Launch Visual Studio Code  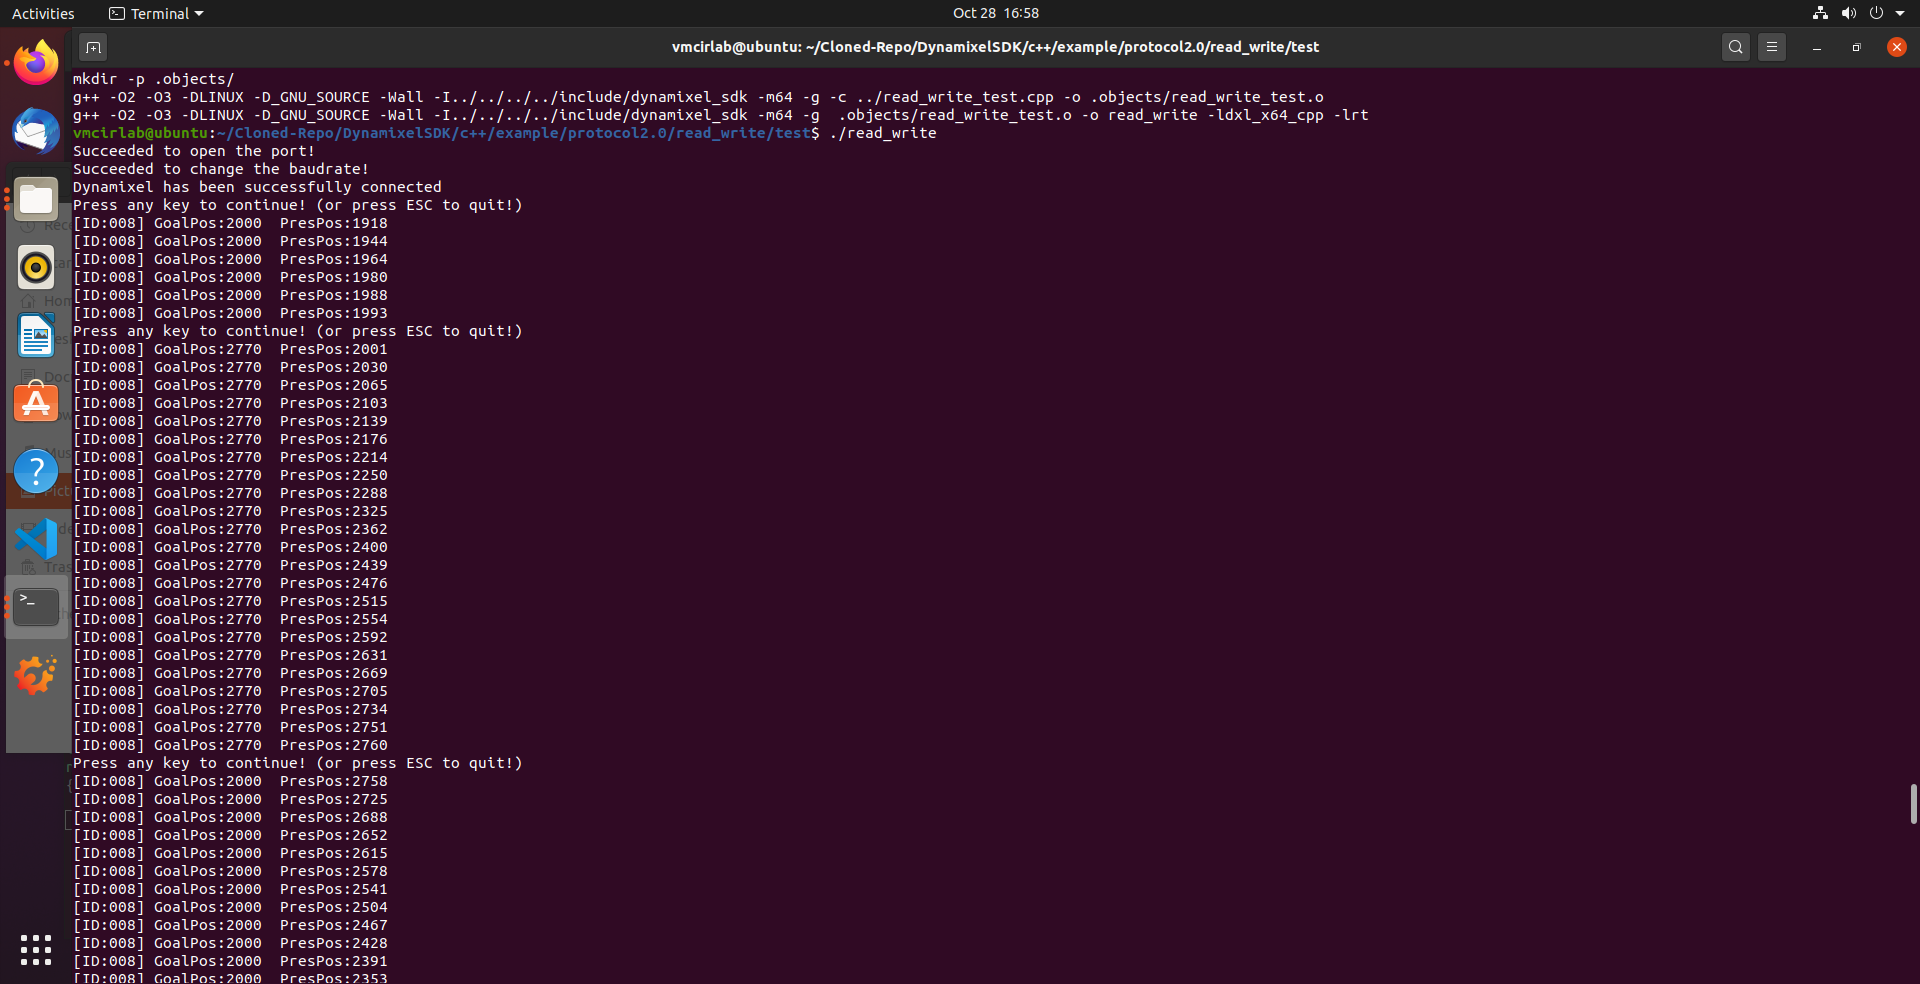coord(35,539)
